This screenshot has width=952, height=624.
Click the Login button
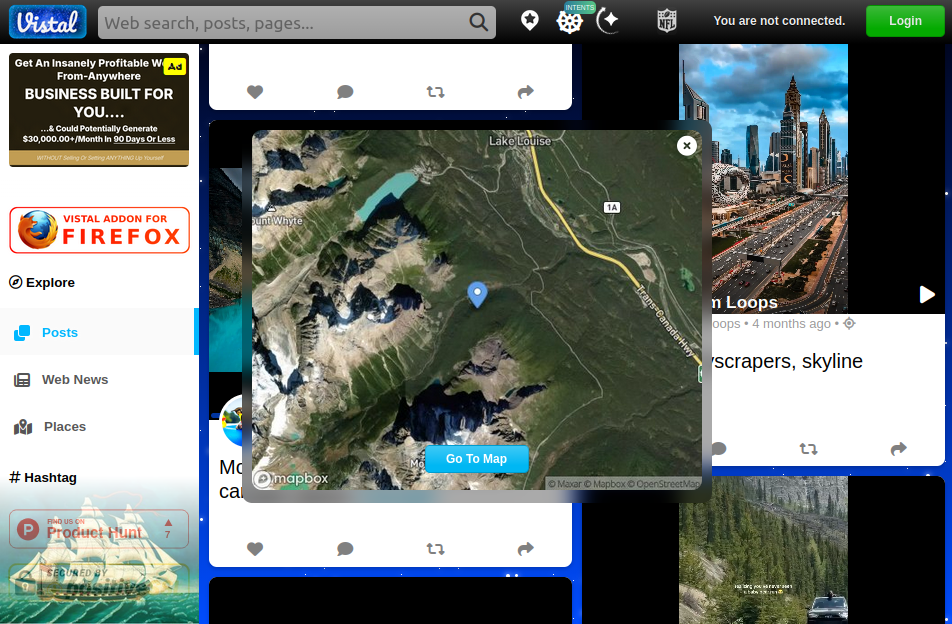[905, 20]
